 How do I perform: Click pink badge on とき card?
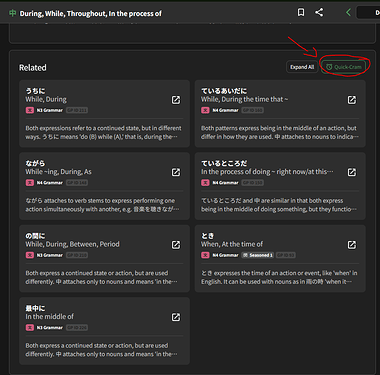click(x=205, y=255)
